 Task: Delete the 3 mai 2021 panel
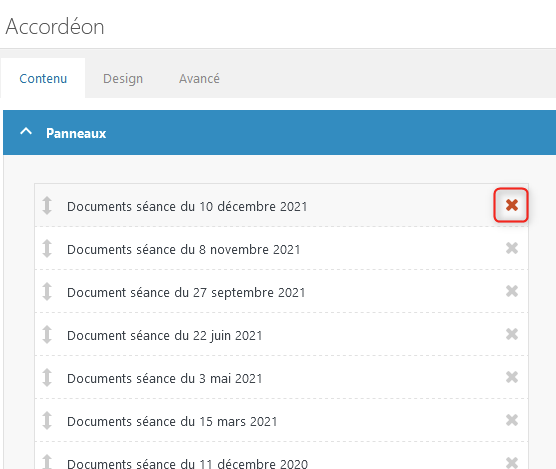click(x=512, y=377)
